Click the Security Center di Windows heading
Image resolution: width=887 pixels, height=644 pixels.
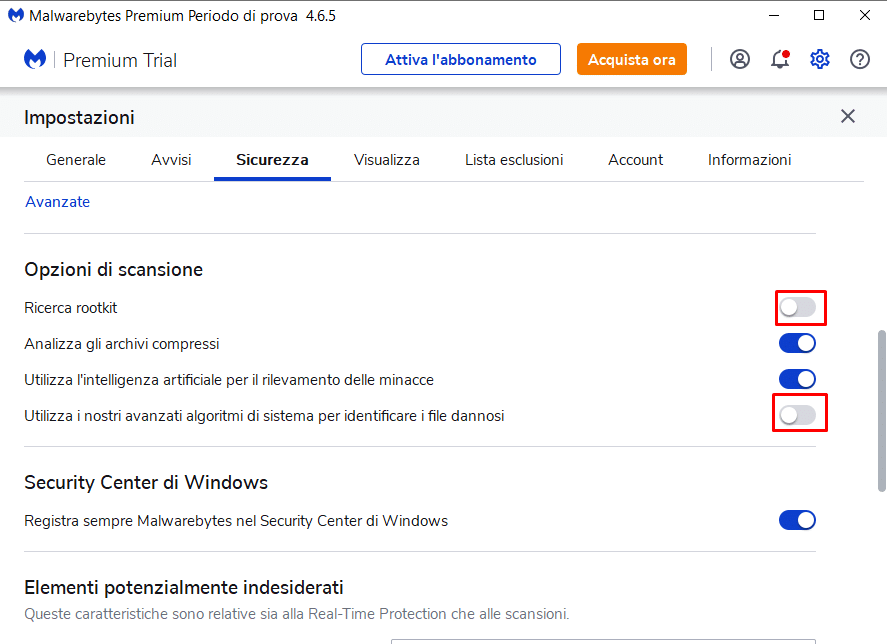coord(146,483)
